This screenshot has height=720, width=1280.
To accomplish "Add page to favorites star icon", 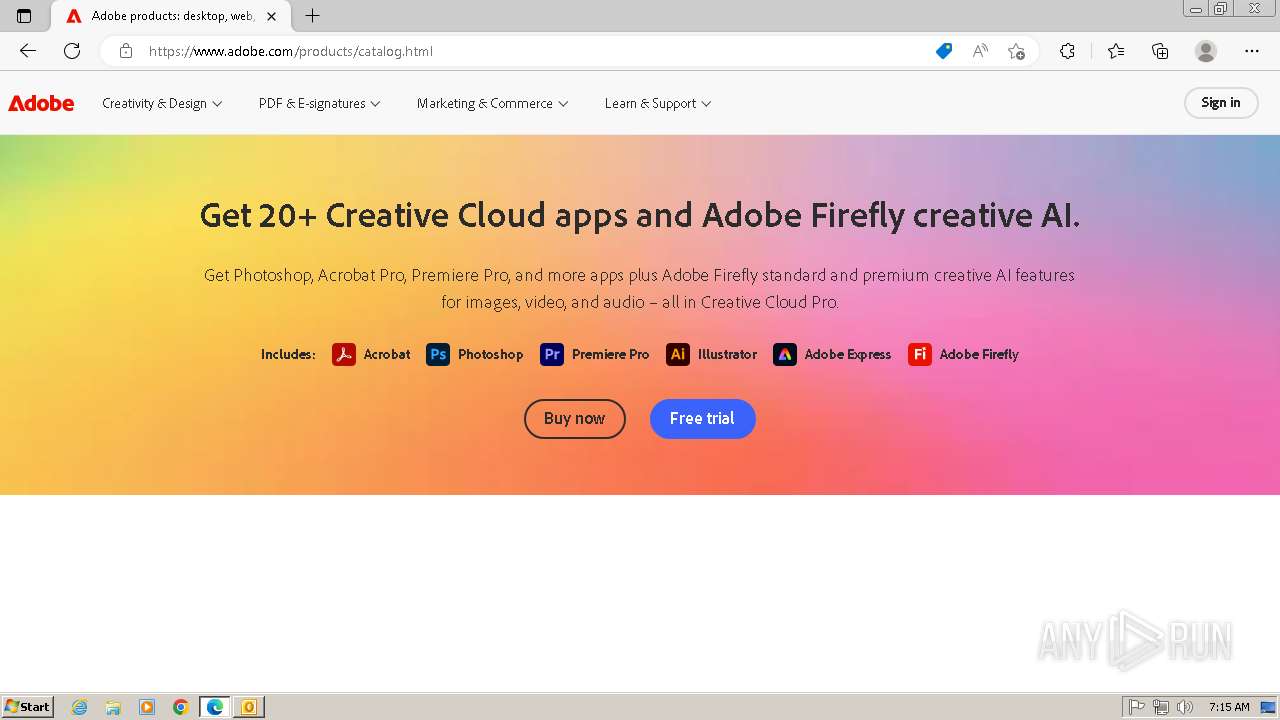I will (x=1017, y=51).
